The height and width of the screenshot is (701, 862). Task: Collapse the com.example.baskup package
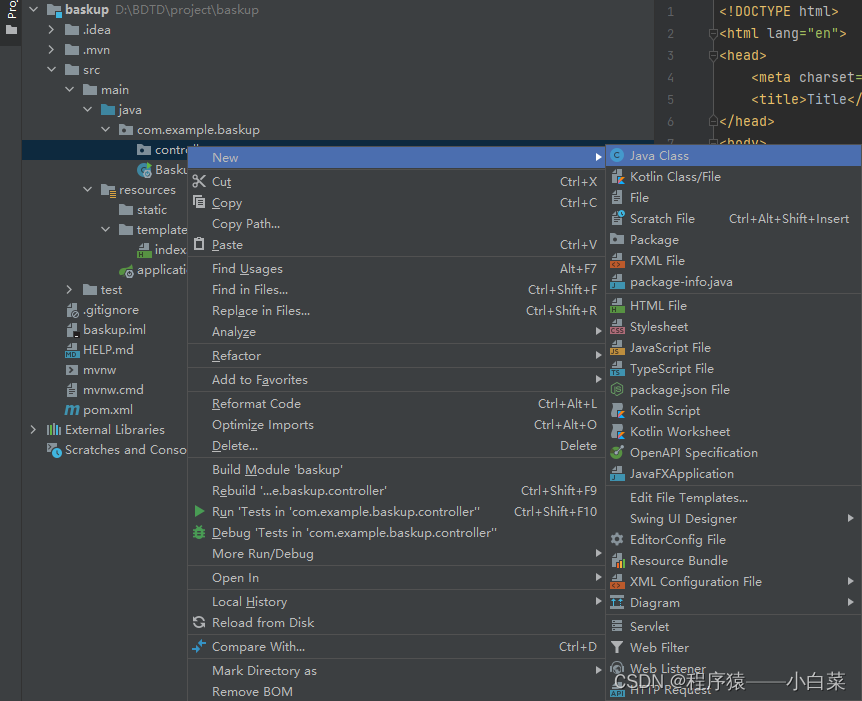tap(106, 129)
